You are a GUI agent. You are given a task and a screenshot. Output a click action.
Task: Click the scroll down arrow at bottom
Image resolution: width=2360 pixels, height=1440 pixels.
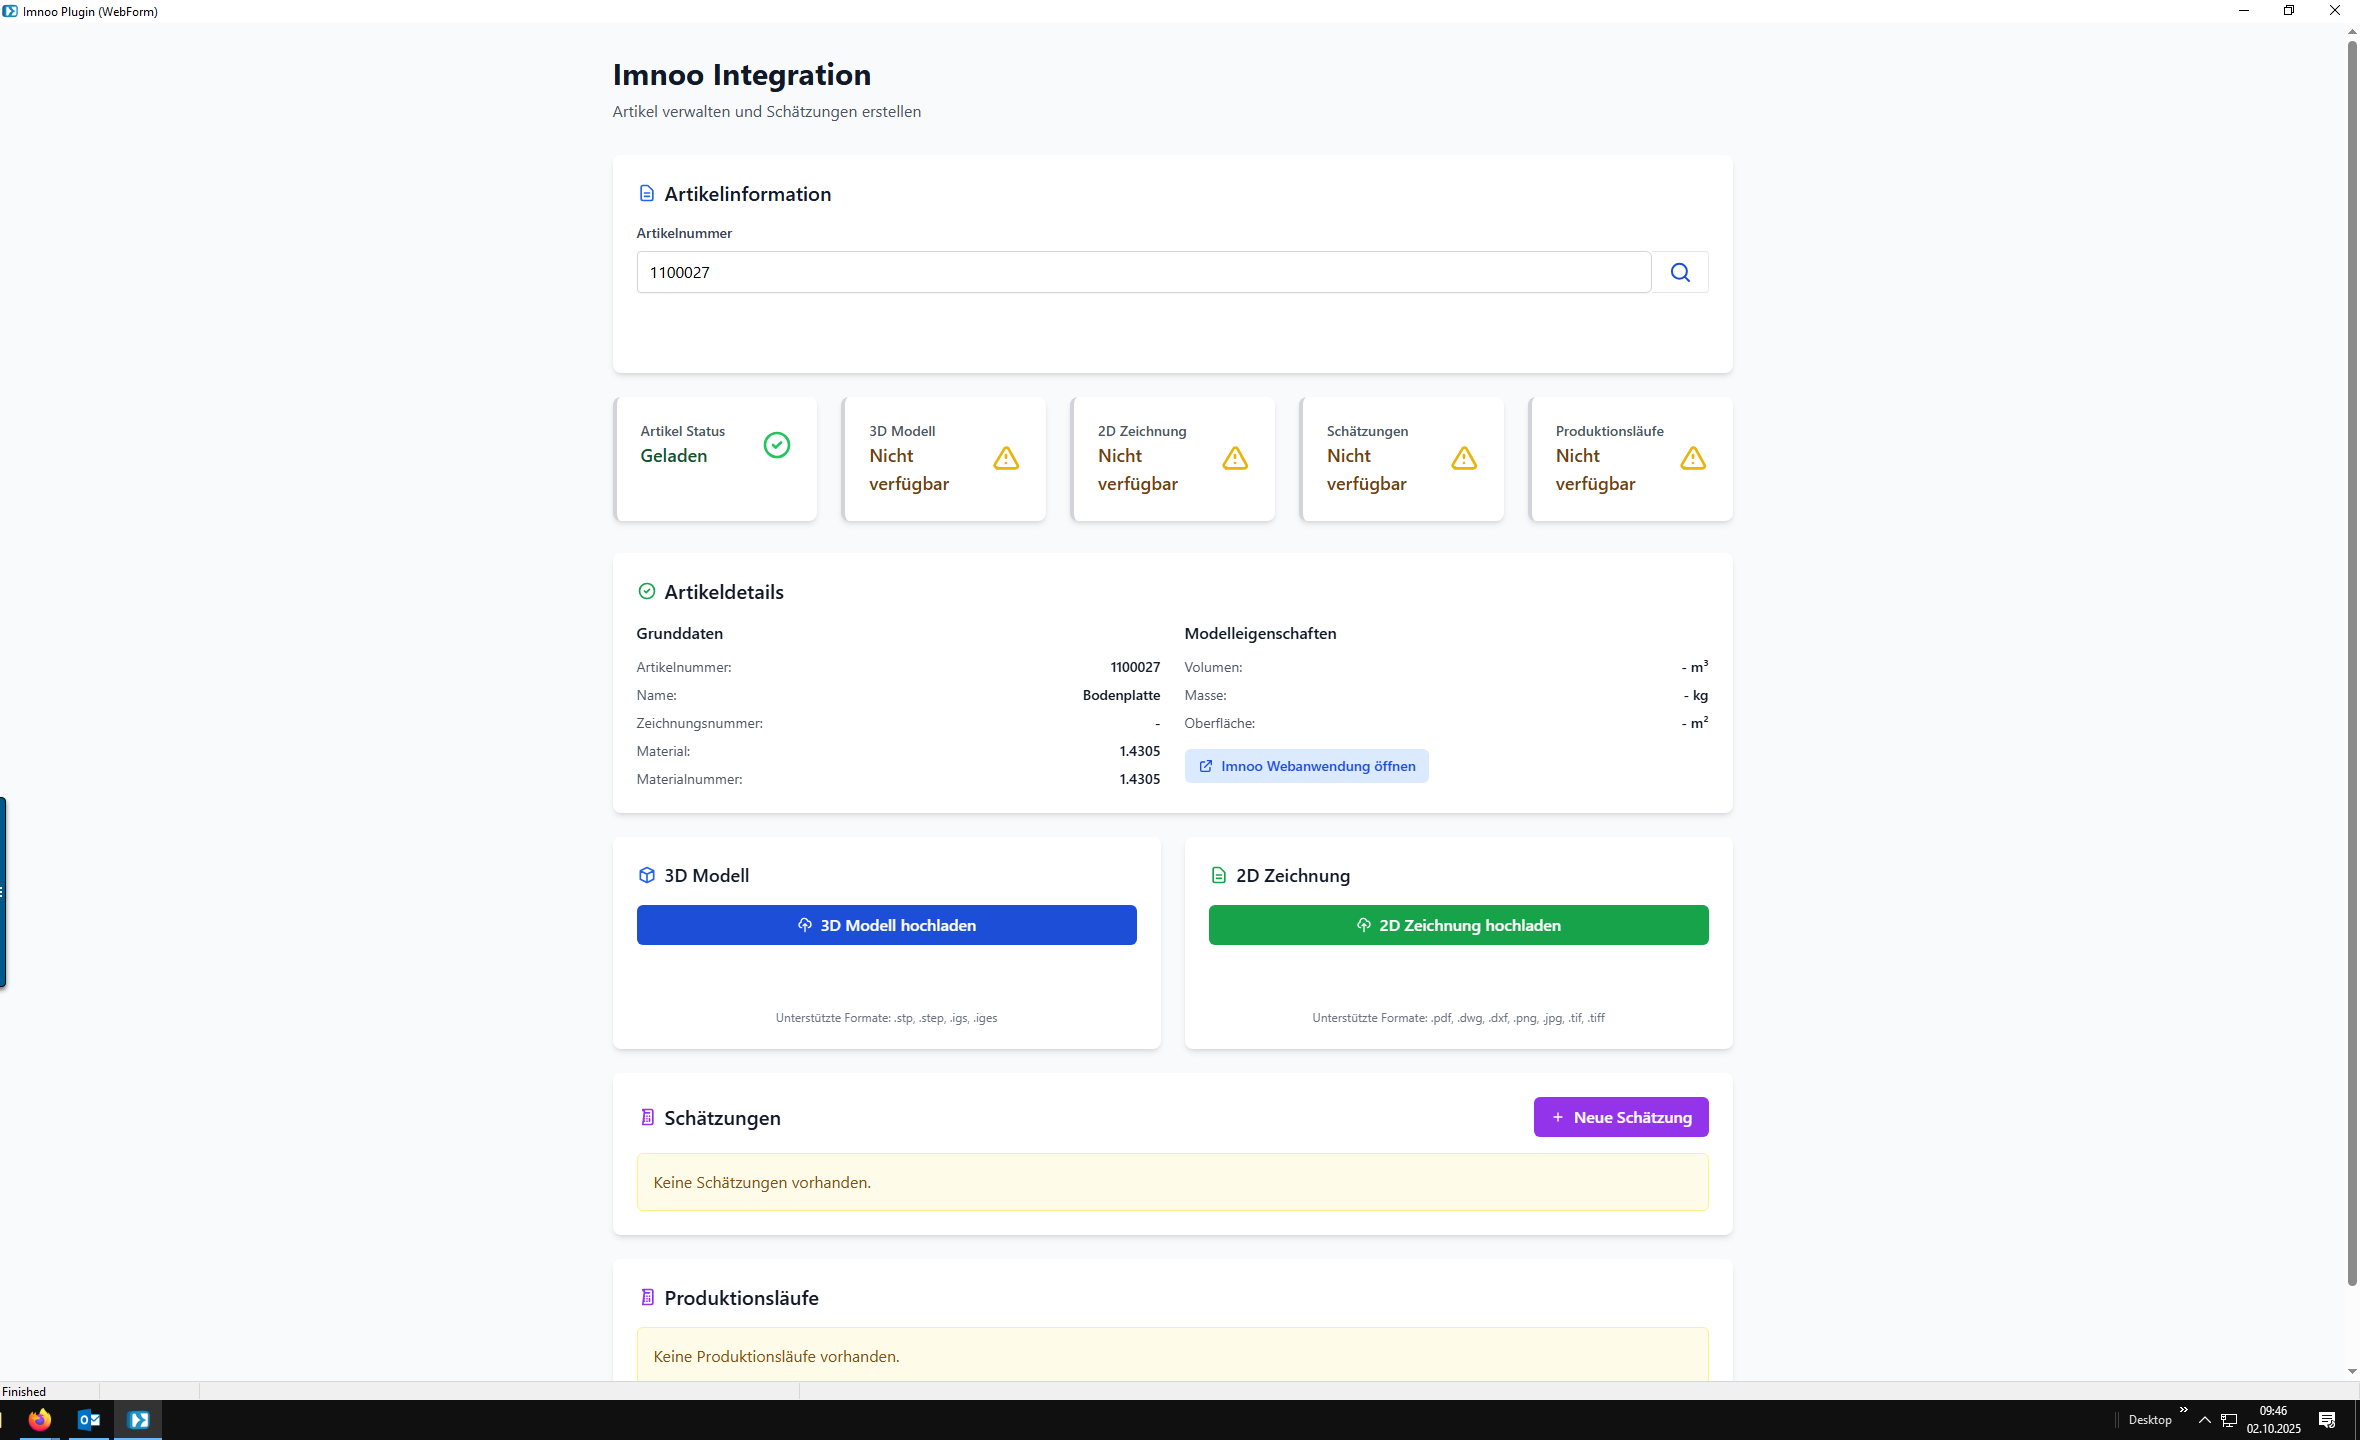(2352, 1371)
